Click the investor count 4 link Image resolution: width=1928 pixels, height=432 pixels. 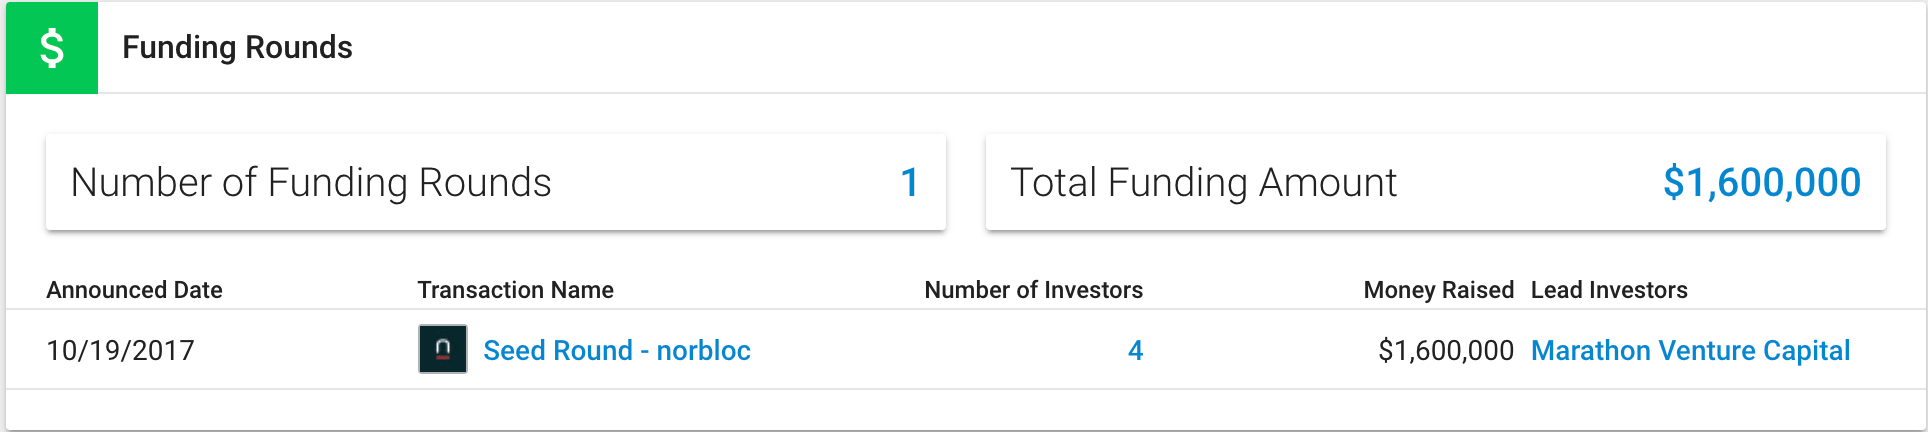[x=1135, y=350]
